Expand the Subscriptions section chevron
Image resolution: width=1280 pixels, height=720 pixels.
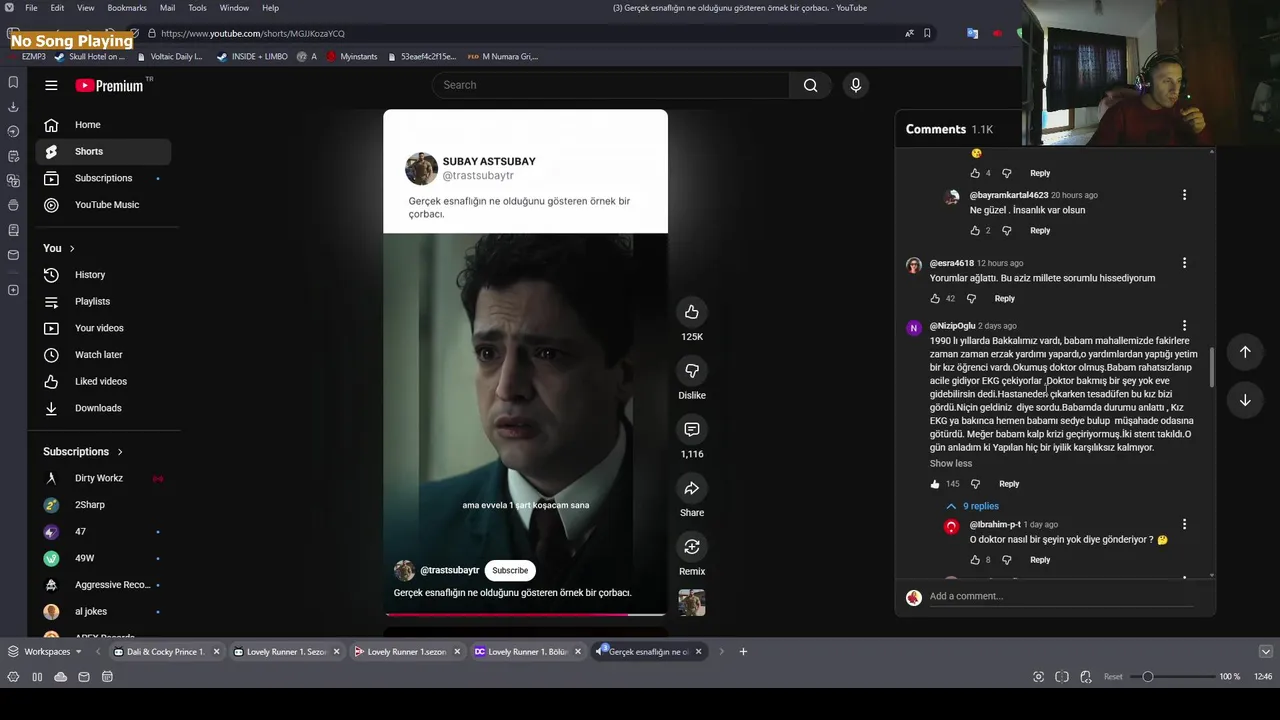[120, 452]
